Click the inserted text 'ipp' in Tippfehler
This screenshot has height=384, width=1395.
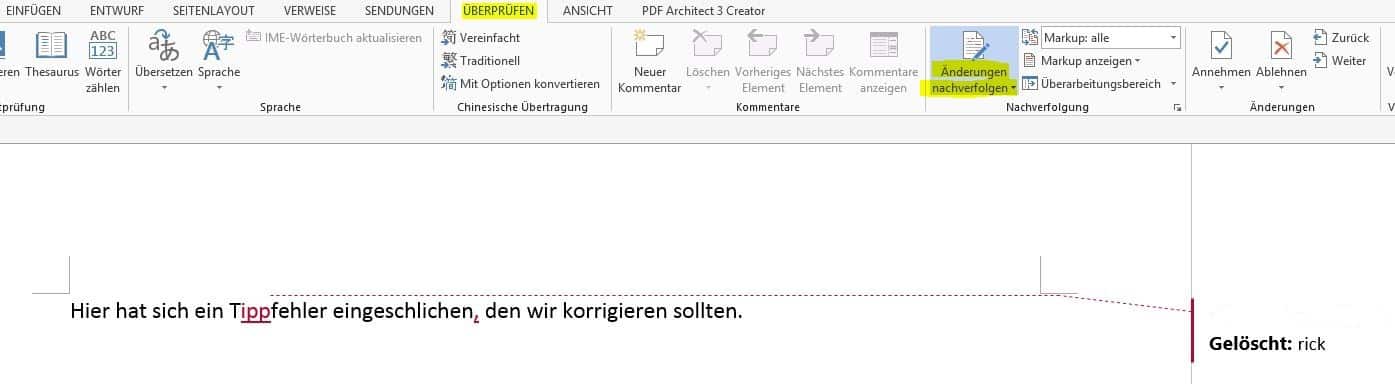256,312
